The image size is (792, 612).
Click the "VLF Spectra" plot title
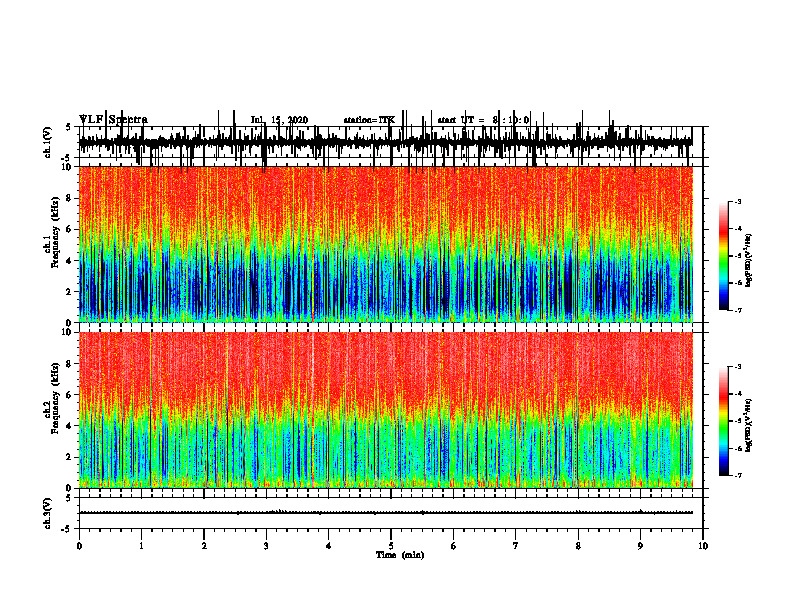113,120
